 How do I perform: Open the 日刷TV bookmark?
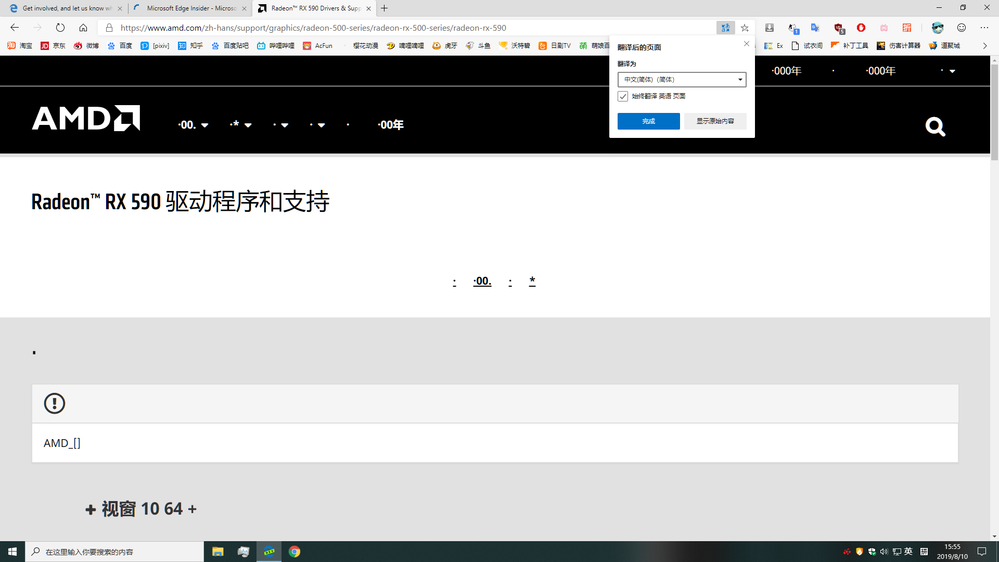pyautogui.click(x=555, y=46)
